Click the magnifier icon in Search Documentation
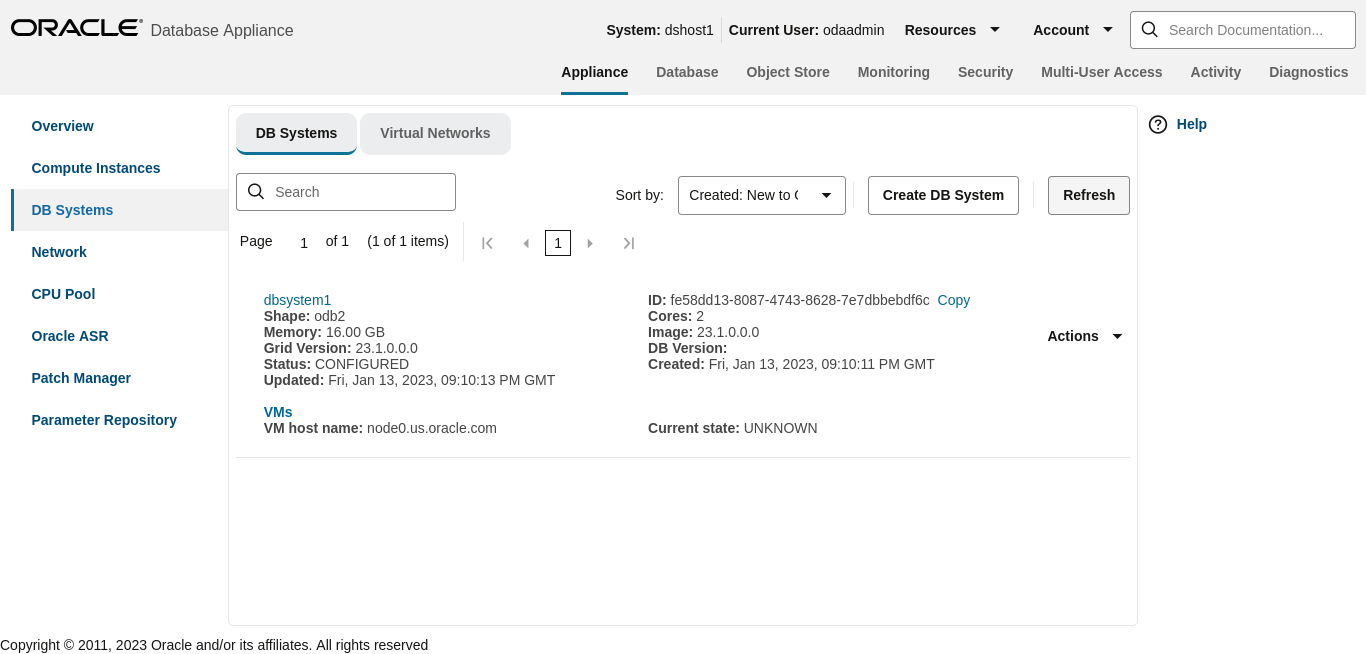Viewport: 1366px width, 654px height. [x=1150, y=30]
